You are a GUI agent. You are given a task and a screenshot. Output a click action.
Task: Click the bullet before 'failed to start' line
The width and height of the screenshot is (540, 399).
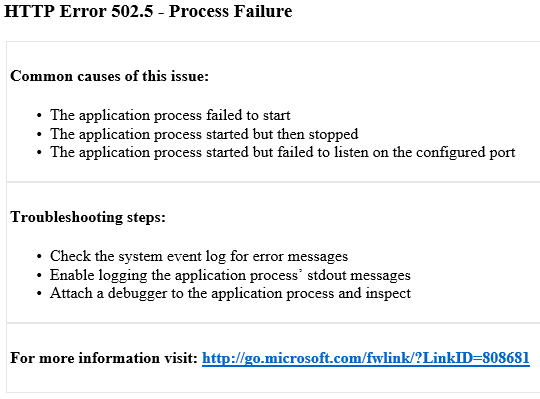point(39,116)
